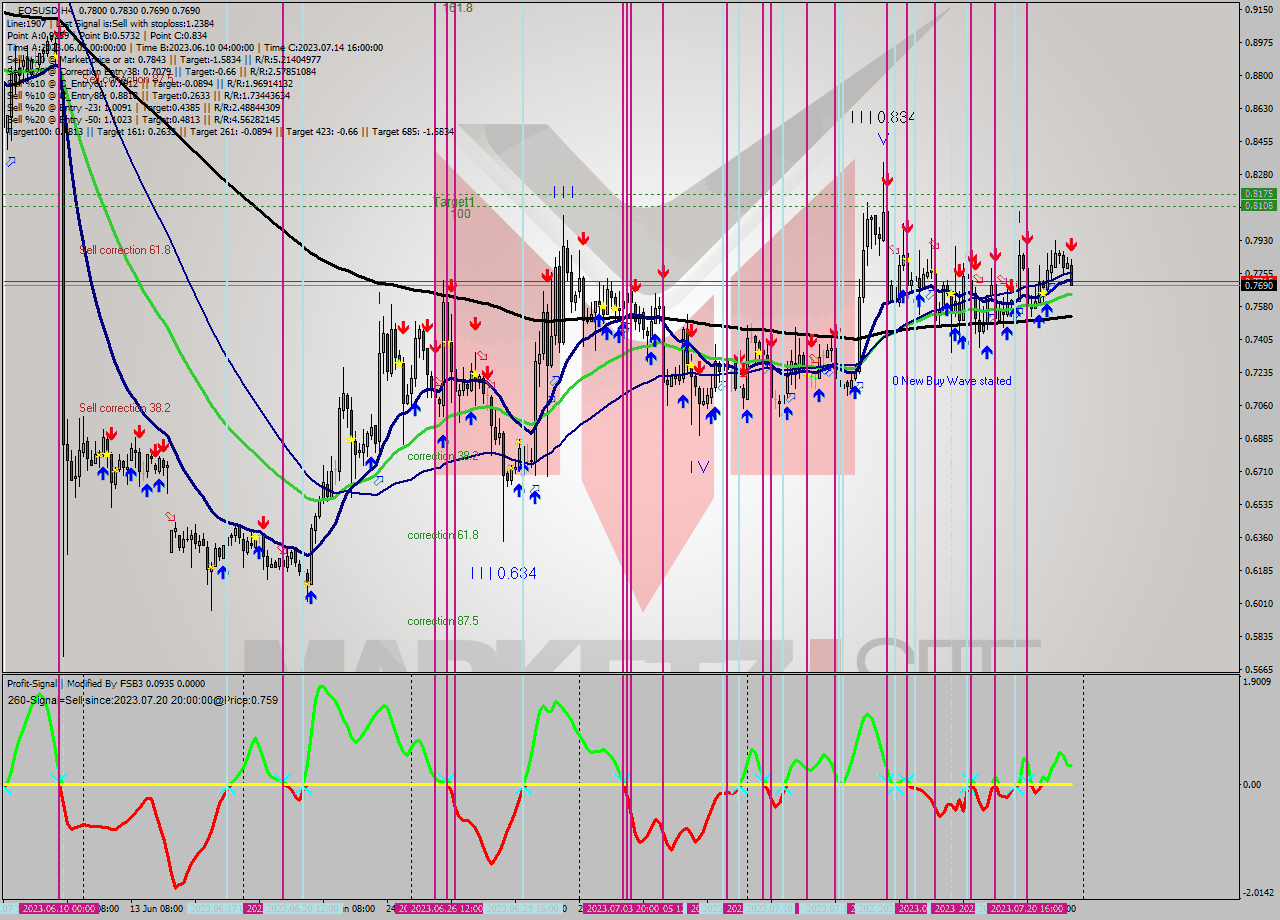Image resolution: width=1280 pixels, height=920 pixels.
Task: Click the green 0.8108 price level tag
Action: pos(1258,205)
